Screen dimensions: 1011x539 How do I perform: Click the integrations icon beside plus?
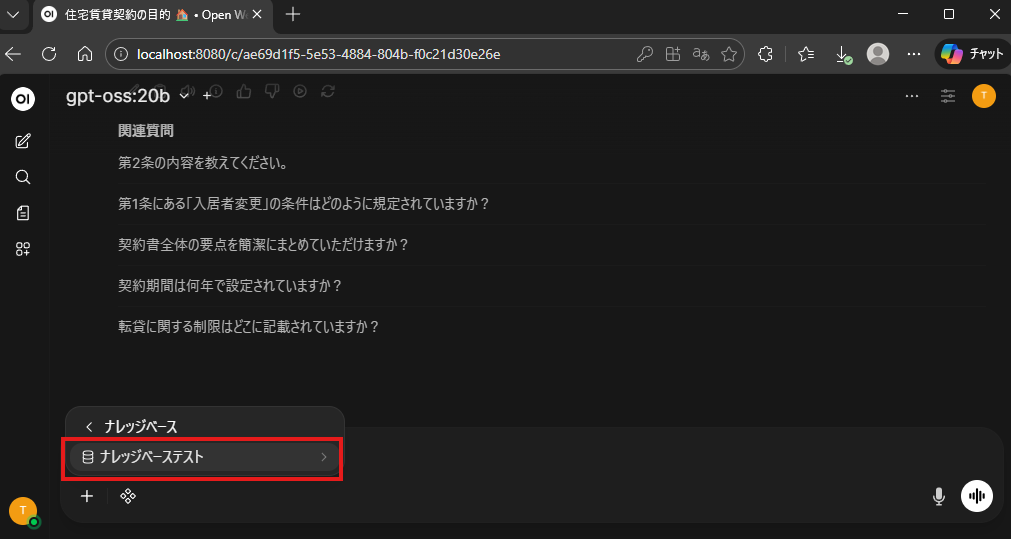(128, 496)
